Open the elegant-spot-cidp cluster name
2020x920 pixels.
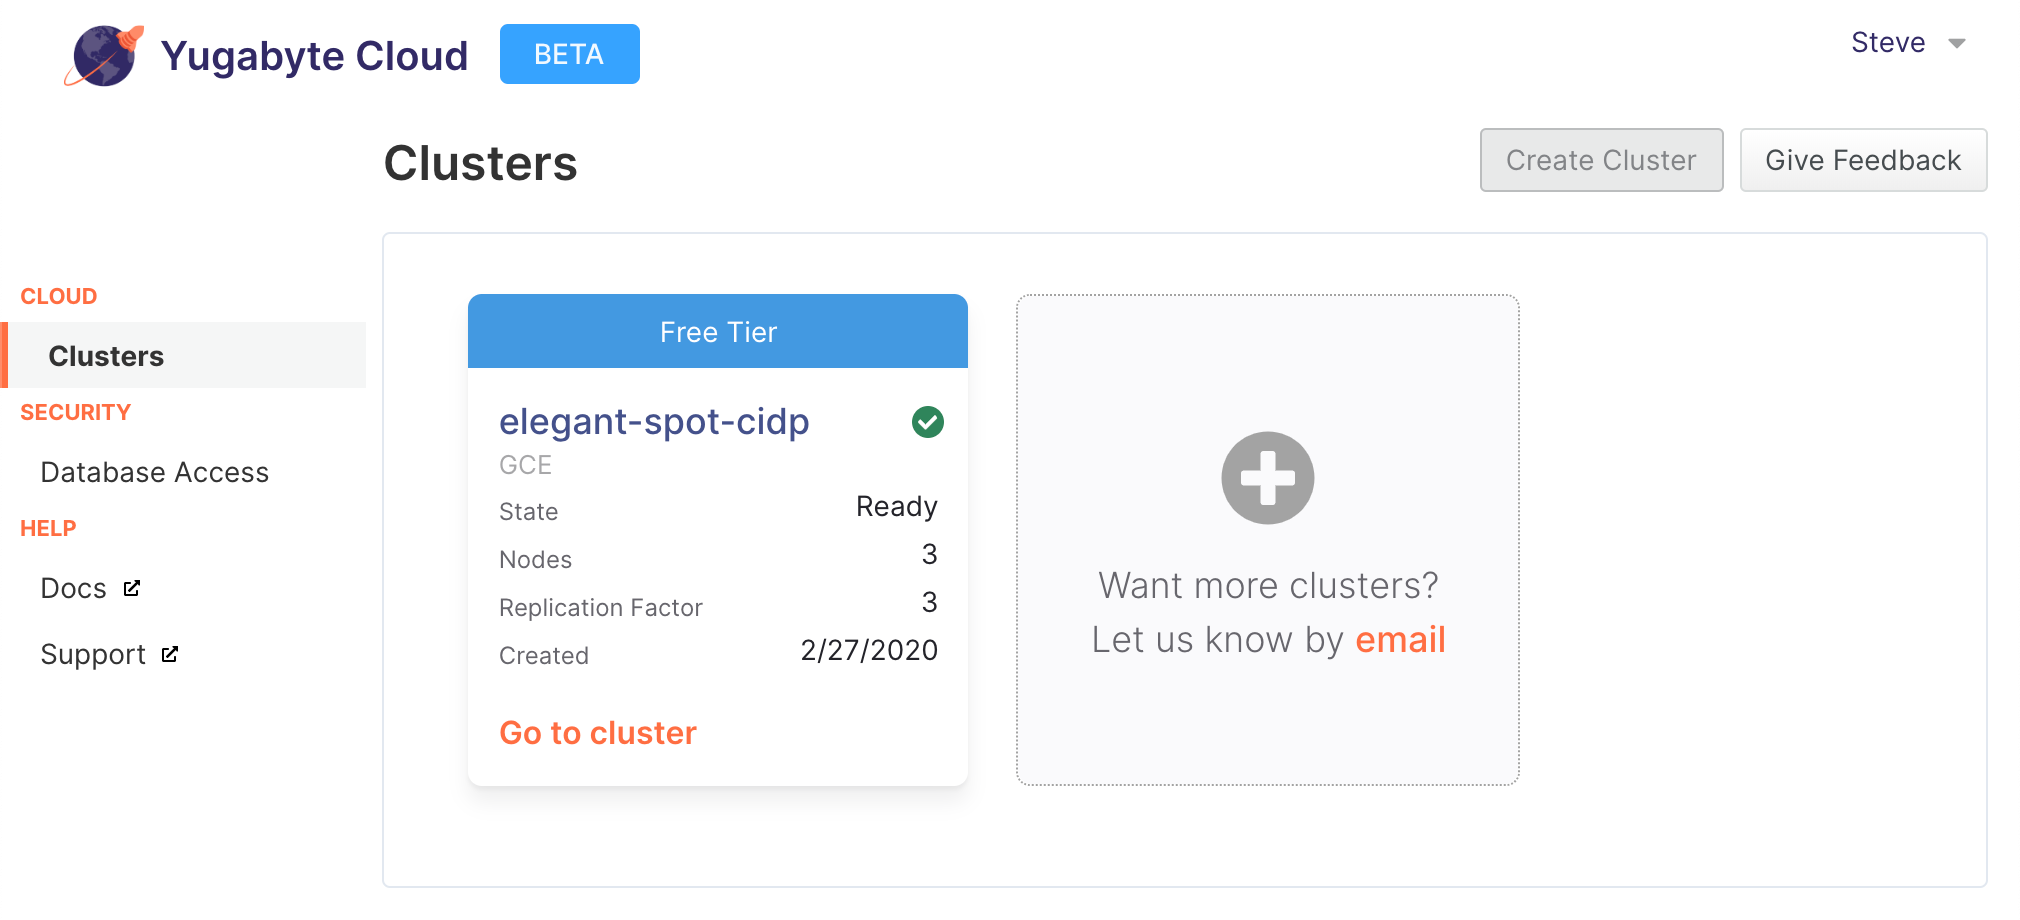tap(654, 422)
